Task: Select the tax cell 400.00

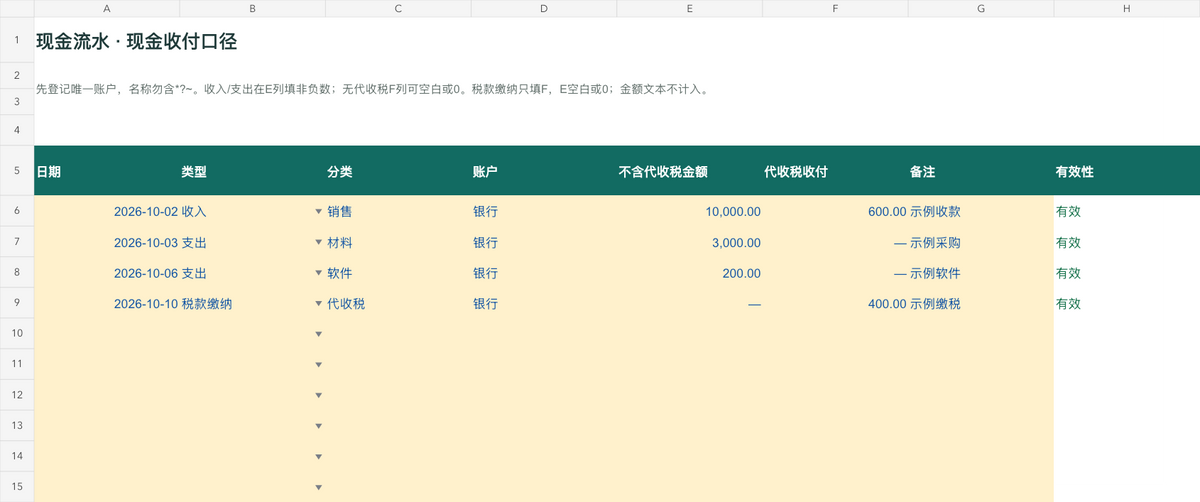Action: (835, 304)
